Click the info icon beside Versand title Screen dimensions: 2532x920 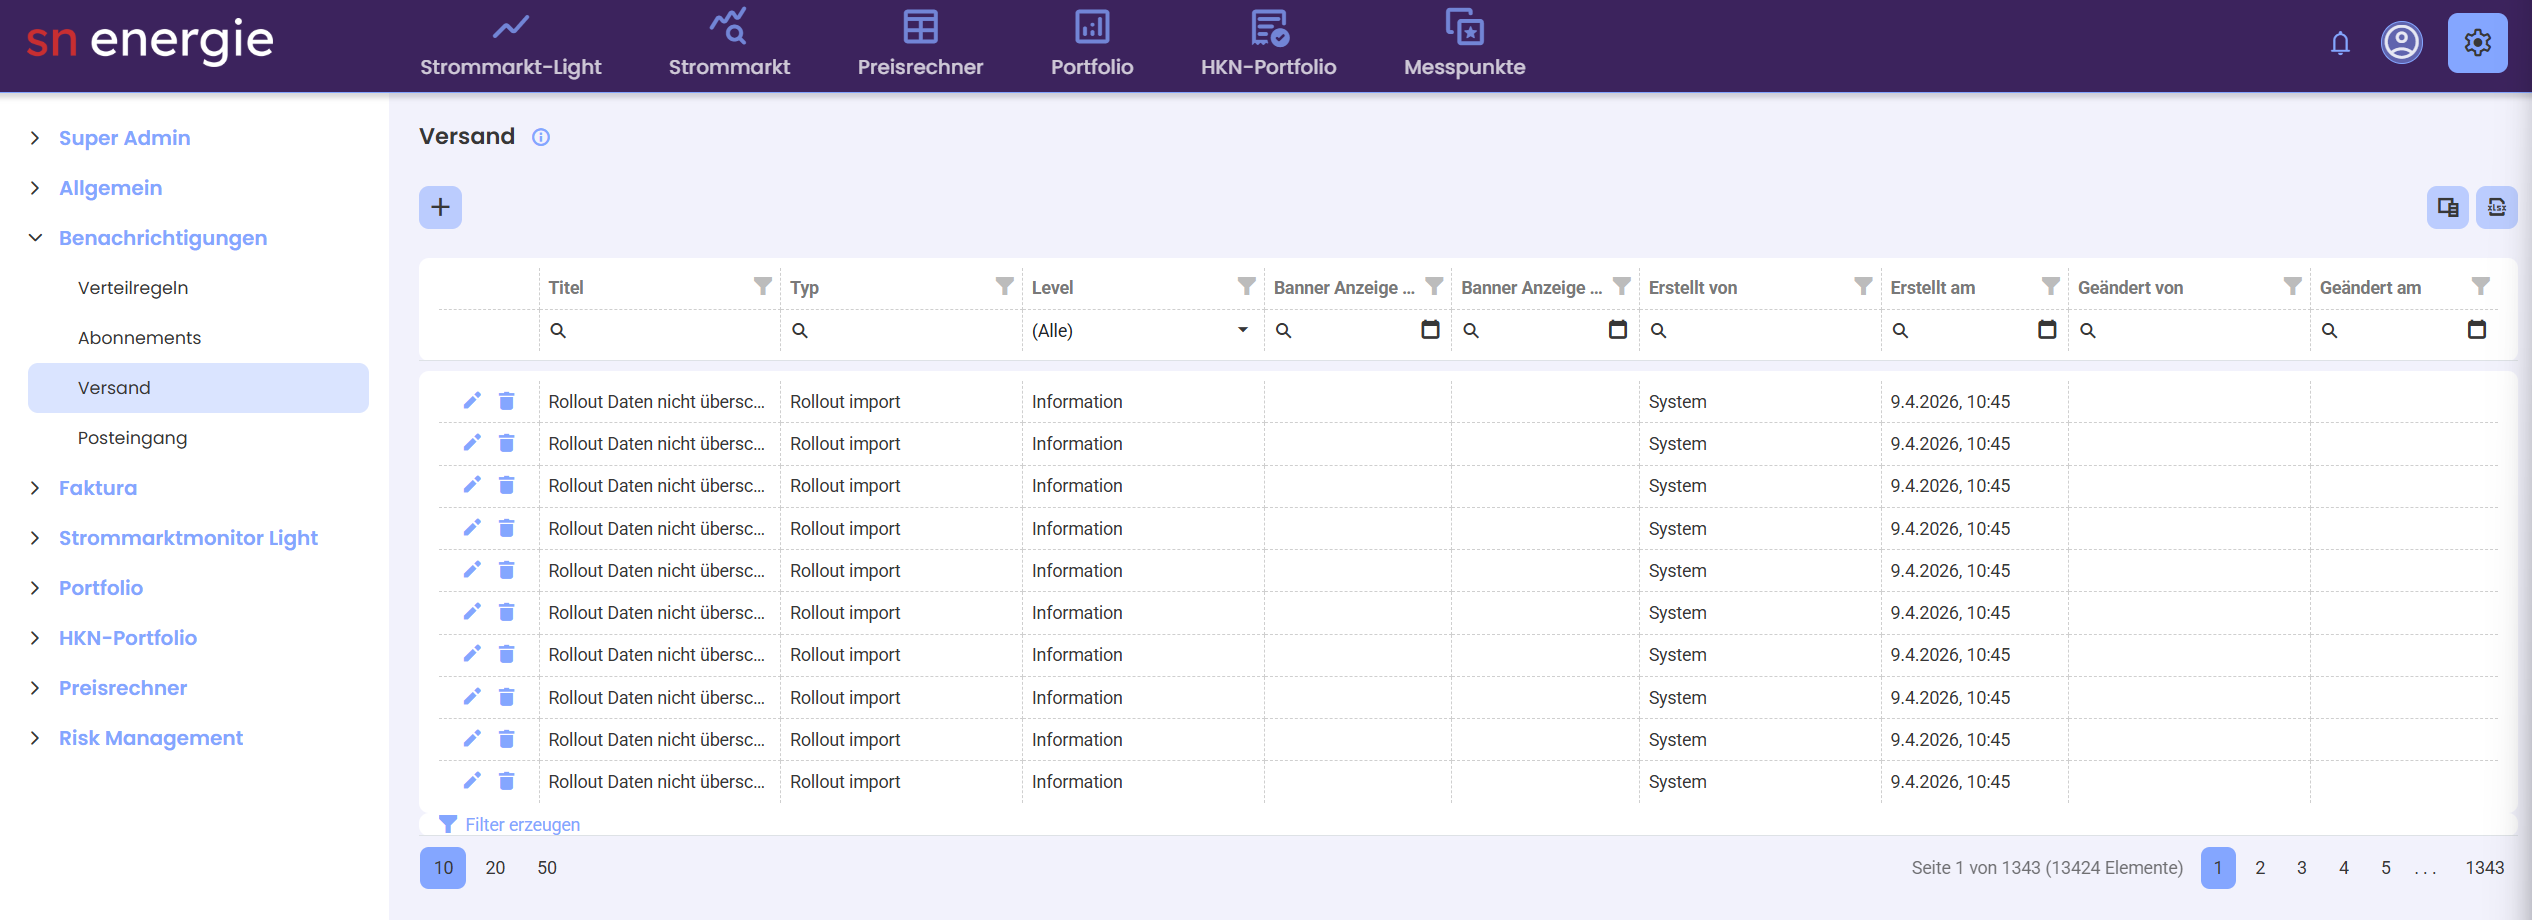(541, 137)
